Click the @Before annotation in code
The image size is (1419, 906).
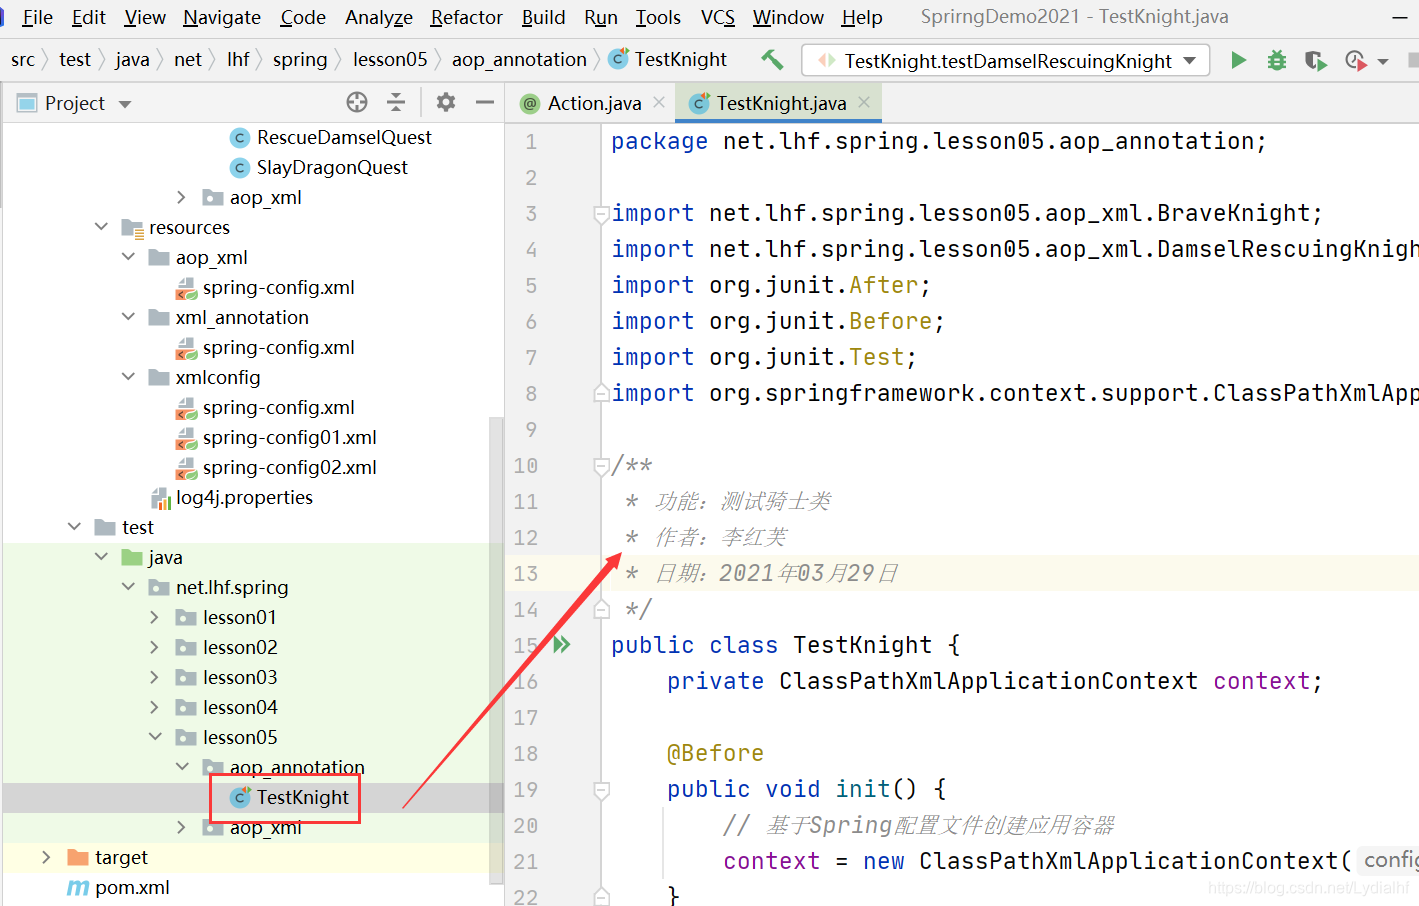[715, 753]
